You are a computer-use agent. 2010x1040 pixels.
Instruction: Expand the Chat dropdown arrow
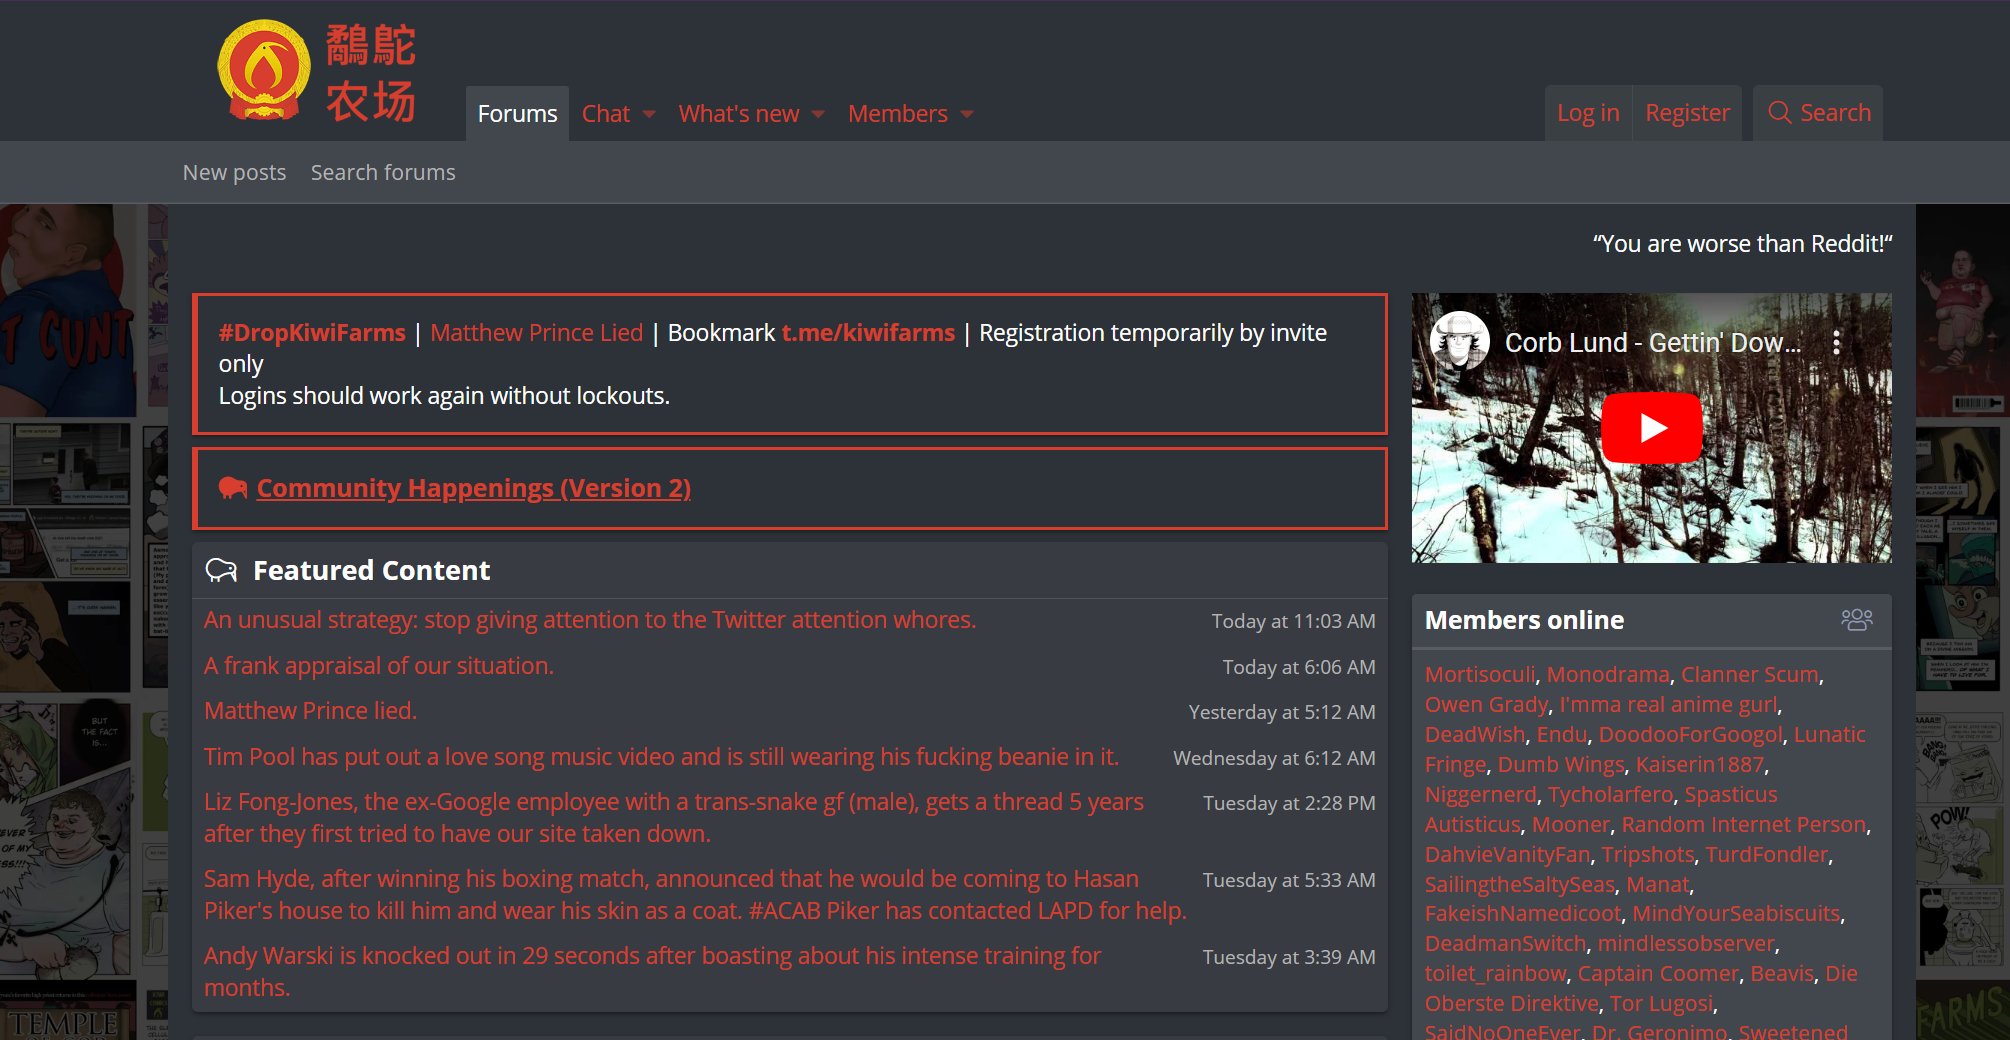click(x=649, y=114)
